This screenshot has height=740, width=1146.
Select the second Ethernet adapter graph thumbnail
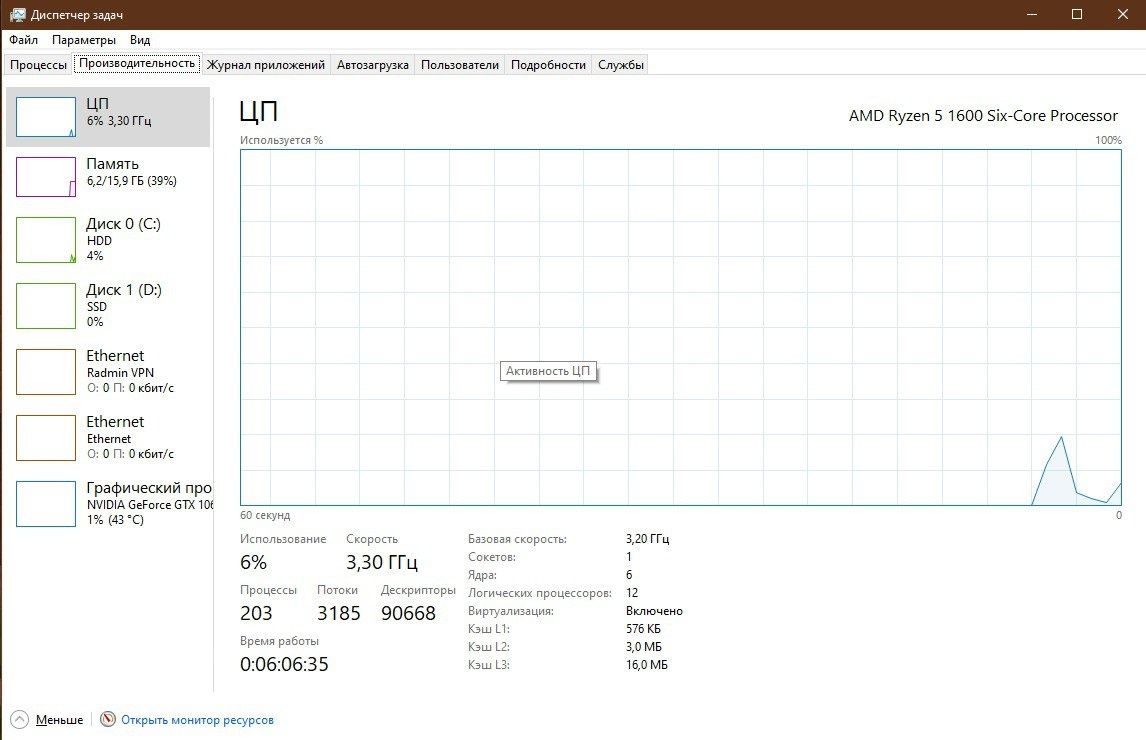46,437
